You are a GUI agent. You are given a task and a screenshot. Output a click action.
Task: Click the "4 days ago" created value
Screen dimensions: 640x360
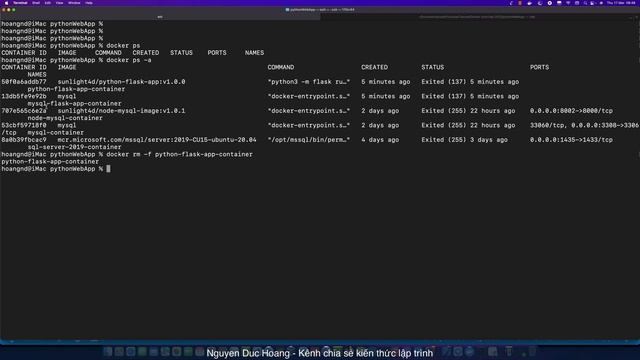pyautogui.click(x=380, y=140)
